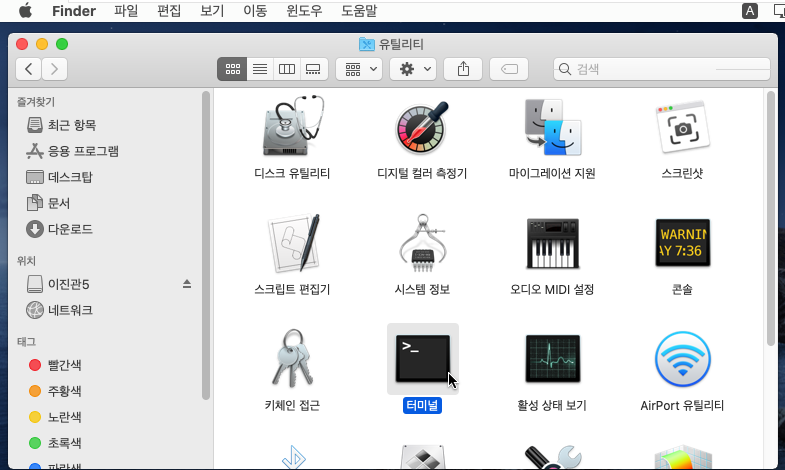Screen dimensions: 785x470
Task: Open the 파일 menu in menu bar
Action: pos(126,11)
